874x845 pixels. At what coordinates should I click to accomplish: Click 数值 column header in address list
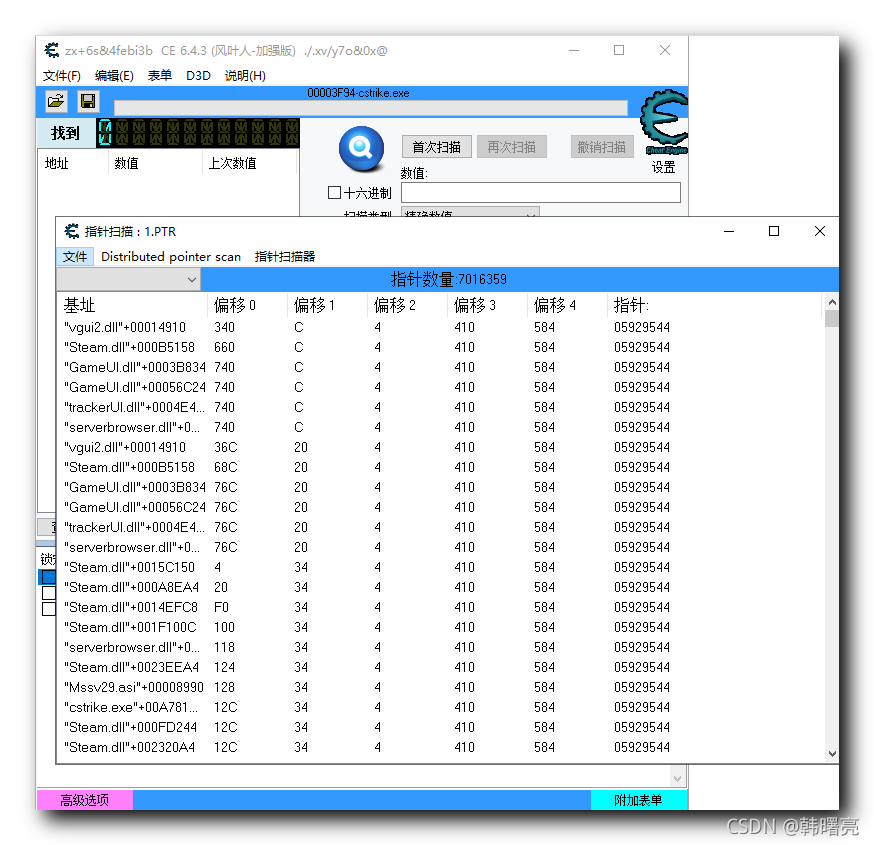click(155, 163)
